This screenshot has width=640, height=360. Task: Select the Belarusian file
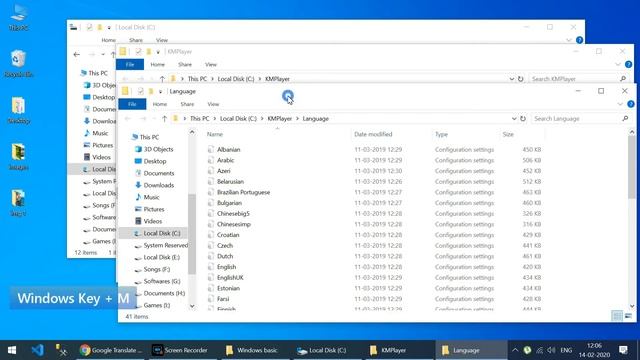tap(230, 182)
